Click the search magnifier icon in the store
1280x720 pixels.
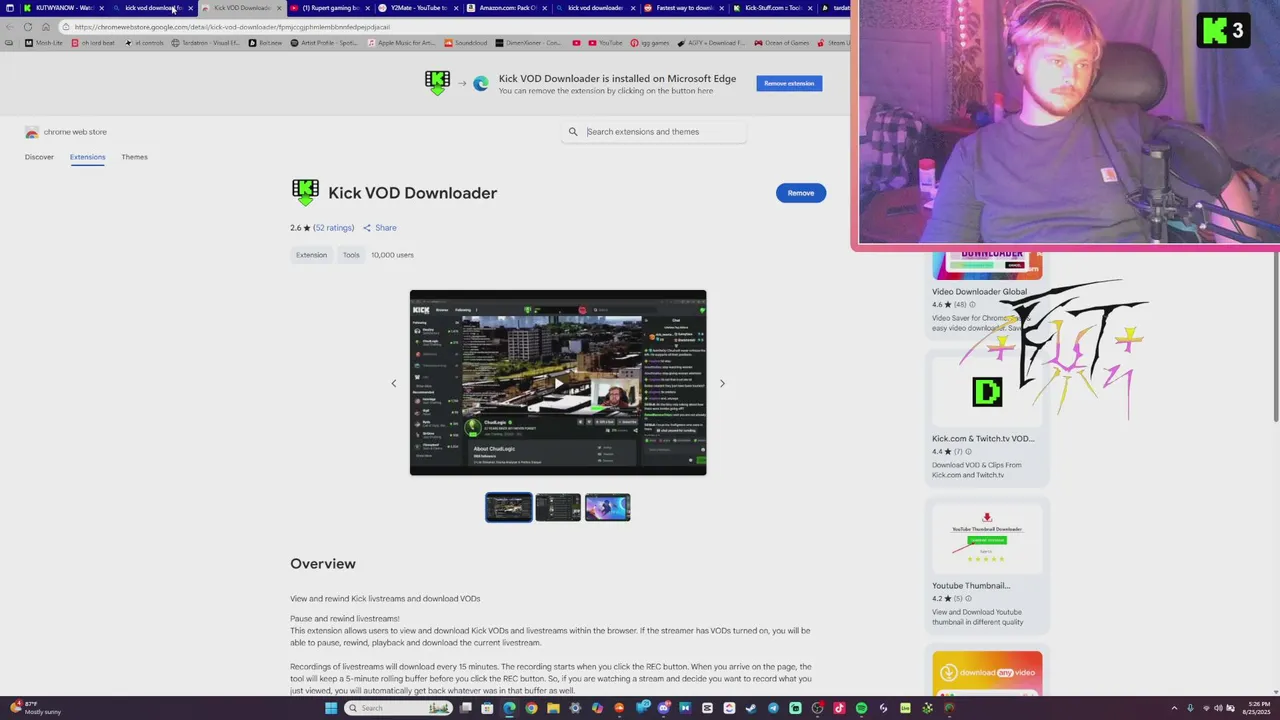pyautogui.click(x=573, y=132)
